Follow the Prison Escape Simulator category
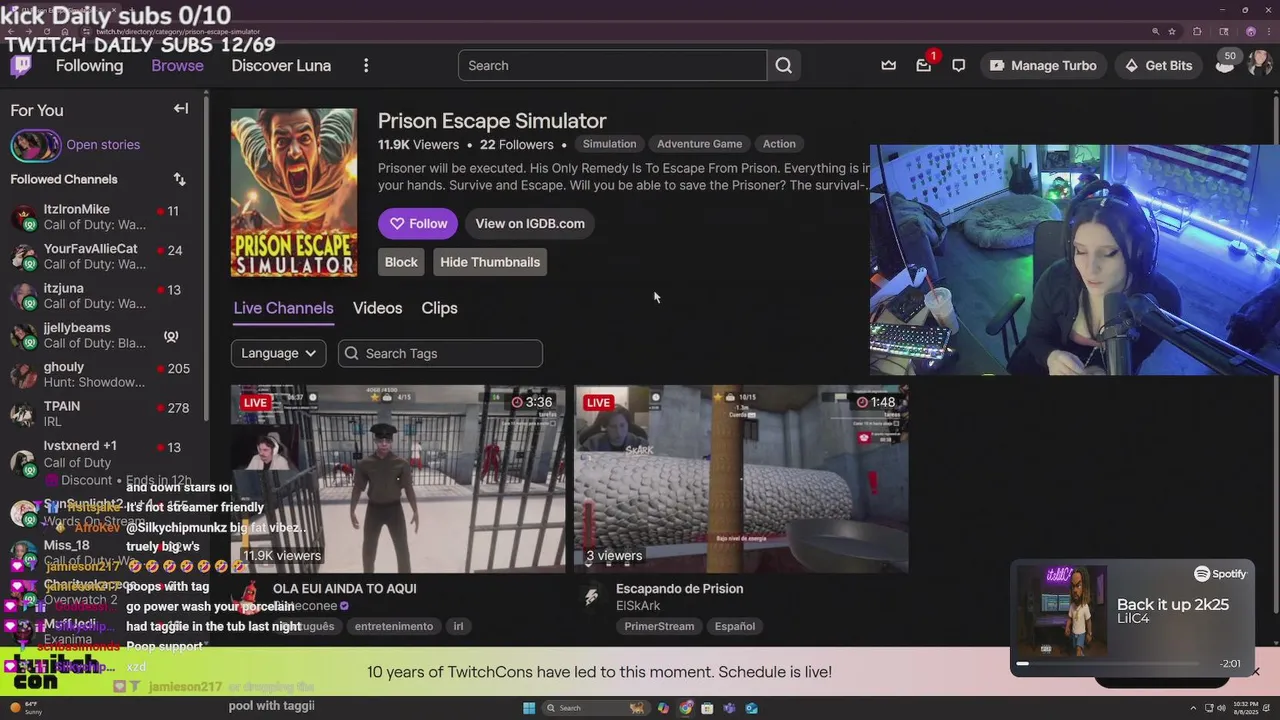Image resolution: width=1280 pixels, height=720 pixels. [x=418, y=223]
